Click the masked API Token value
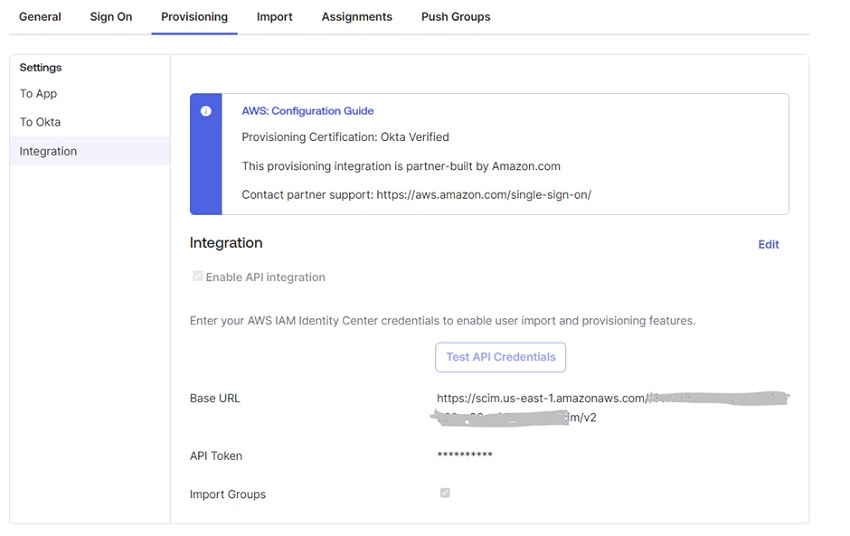Screen dimensions: 850x536 pyautogui.click(x=465, y=455)
